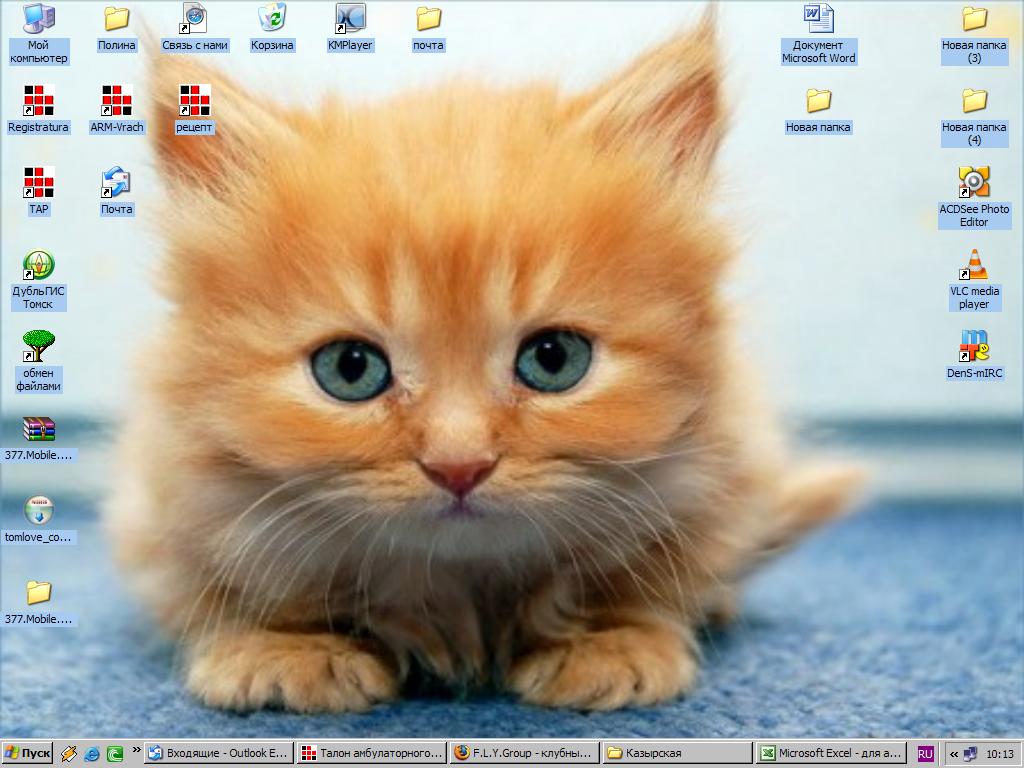
Task: Click the network tray icon
Action: coord(970,754)
